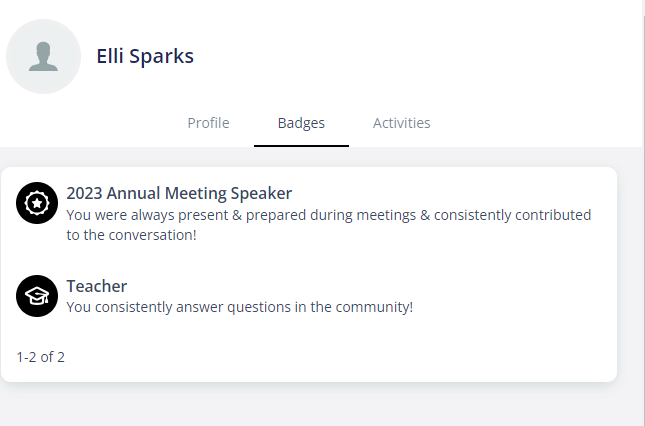Click the black underline beneath the Badges tab

301,146
